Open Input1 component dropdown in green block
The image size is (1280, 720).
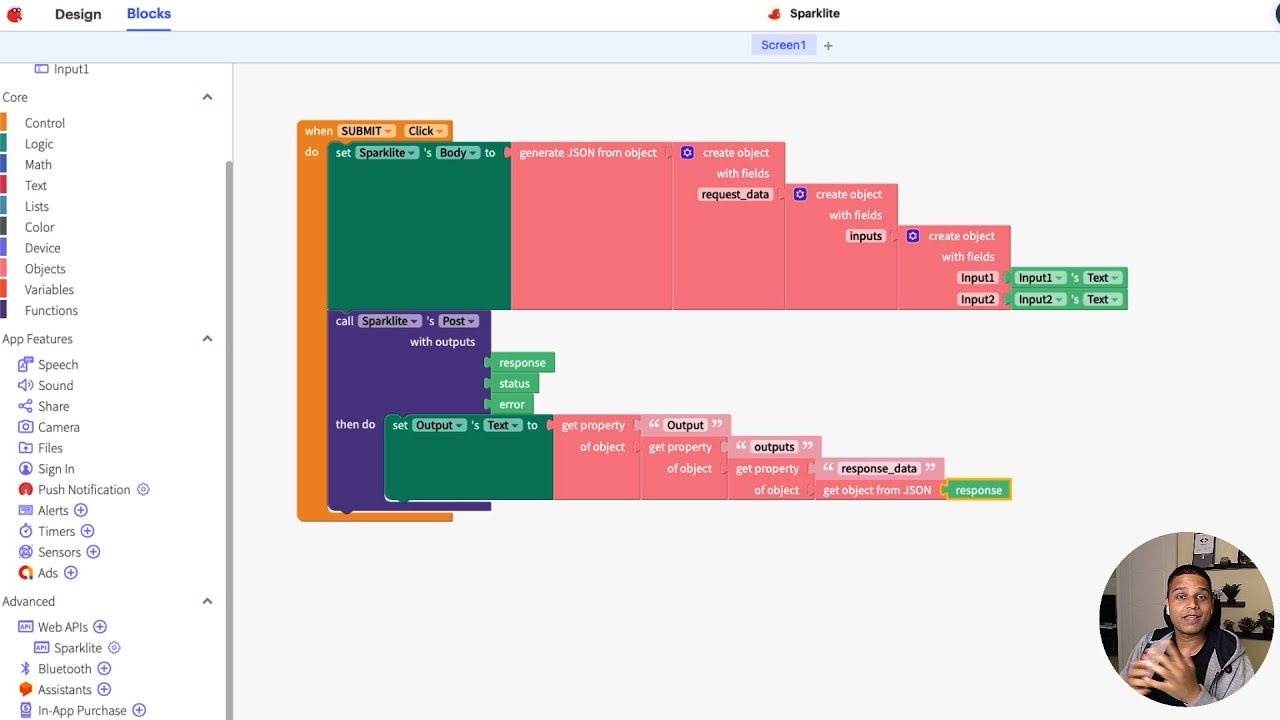point(1041,278)
